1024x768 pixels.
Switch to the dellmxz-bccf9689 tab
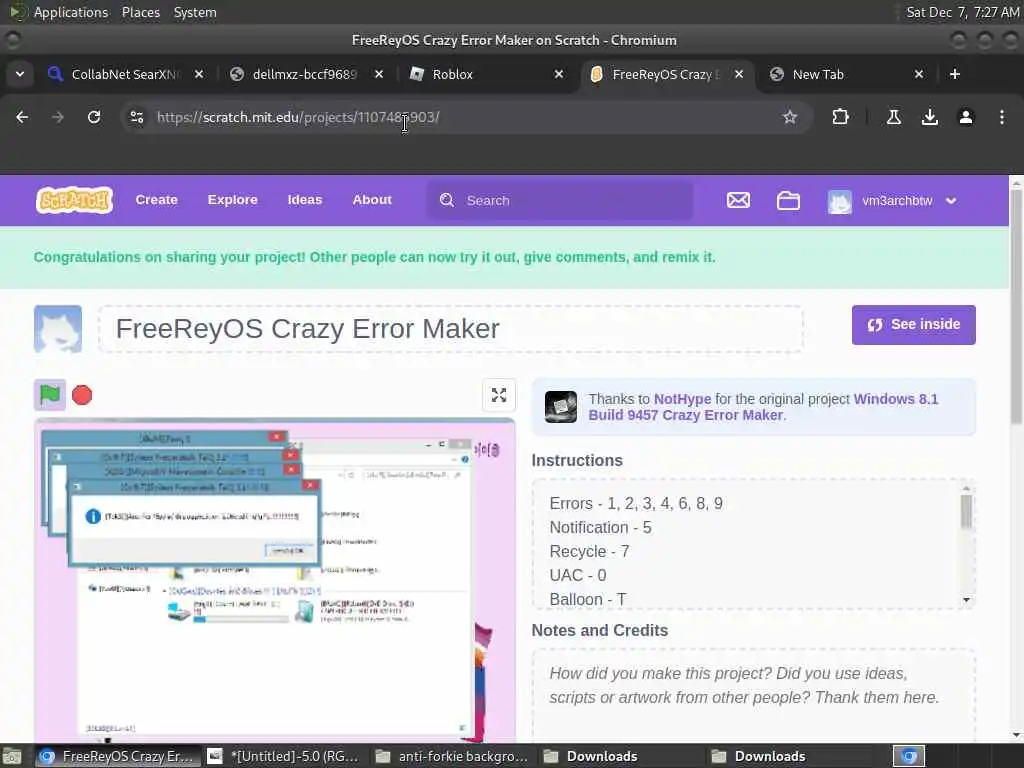304,74
